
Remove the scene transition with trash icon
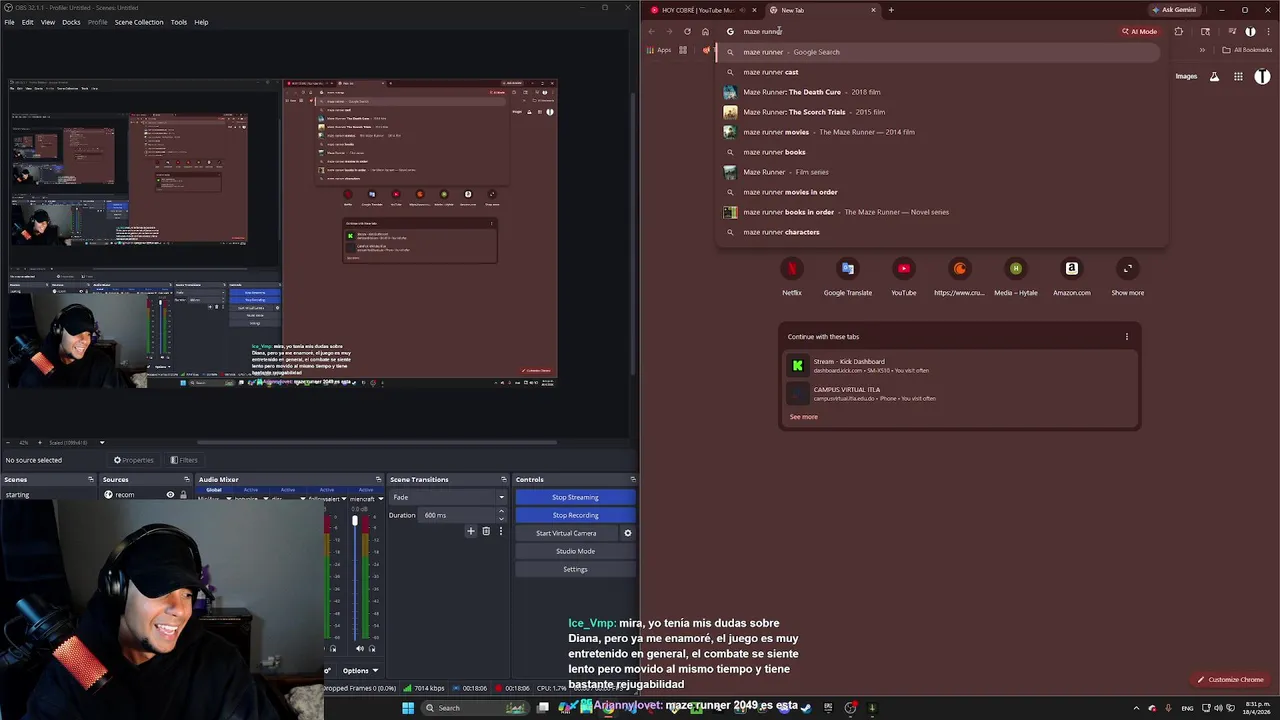(486, 531)
